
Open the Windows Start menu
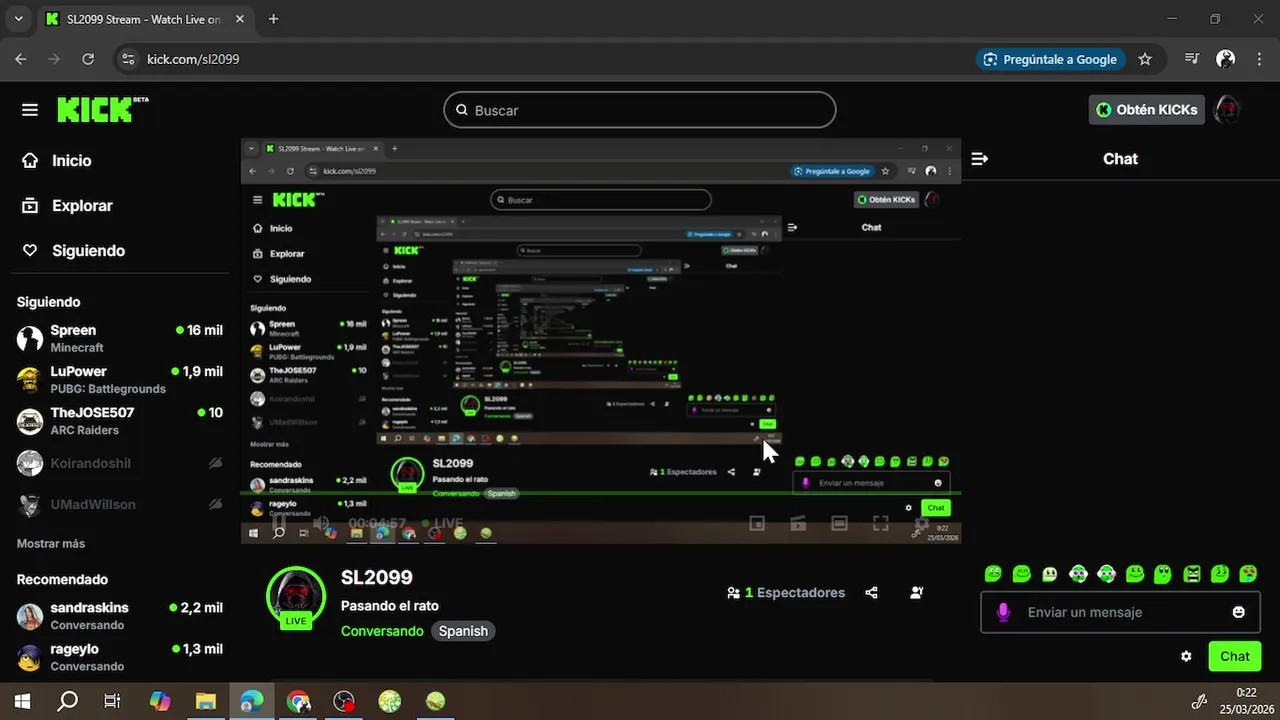[22, 701]
